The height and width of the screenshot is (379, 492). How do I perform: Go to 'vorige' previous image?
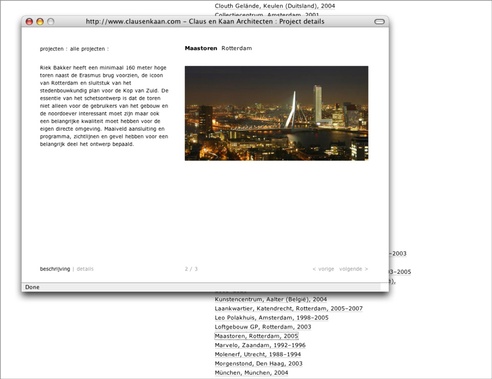(x=323, y=269)
